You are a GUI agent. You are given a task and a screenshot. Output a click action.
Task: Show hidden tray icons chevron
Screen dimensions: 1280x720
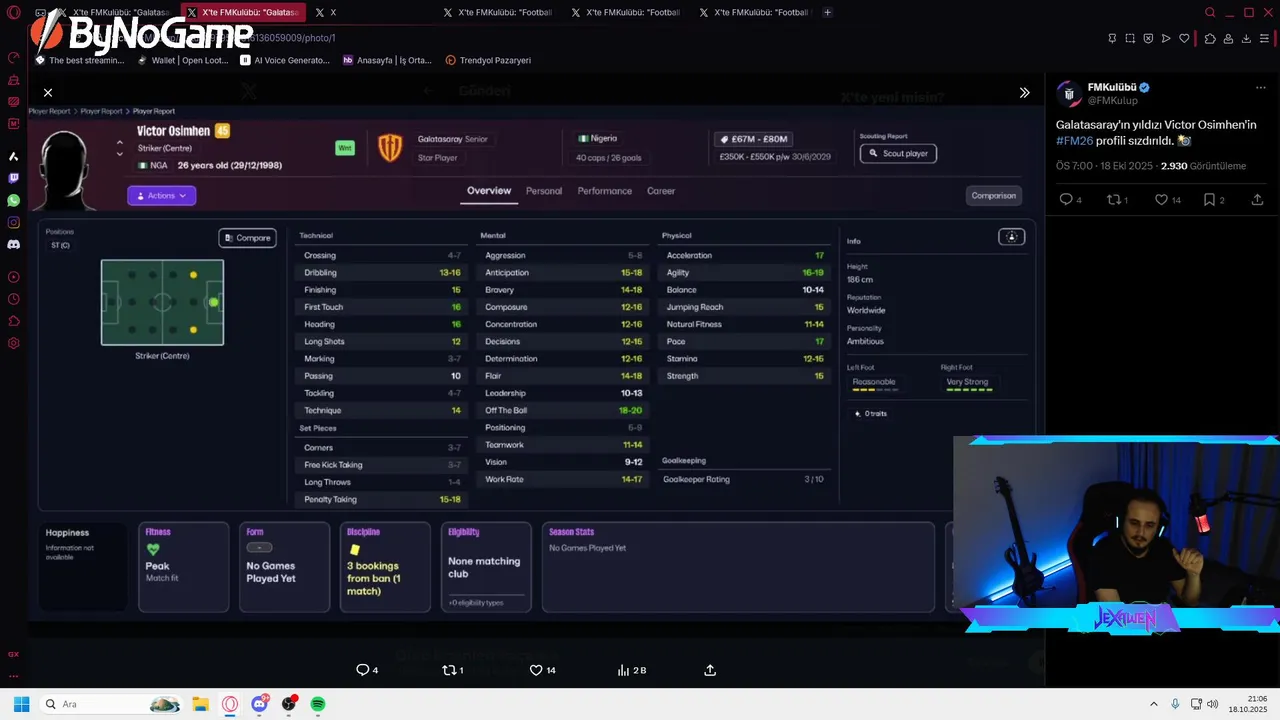[1153, 704]
